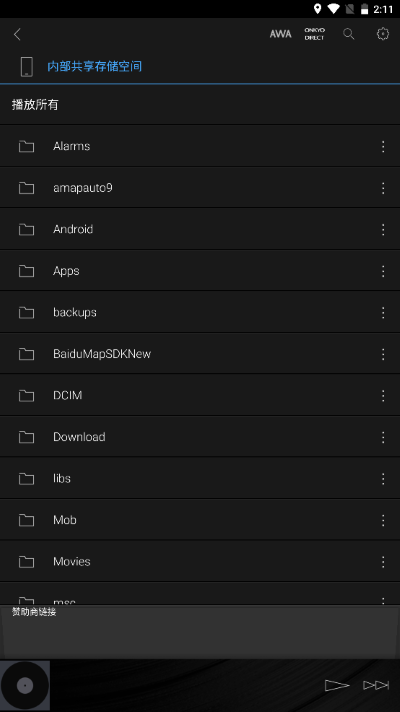Open the Onkyo Direct store icon
400x712 pixels.
[x=315, y=34]
